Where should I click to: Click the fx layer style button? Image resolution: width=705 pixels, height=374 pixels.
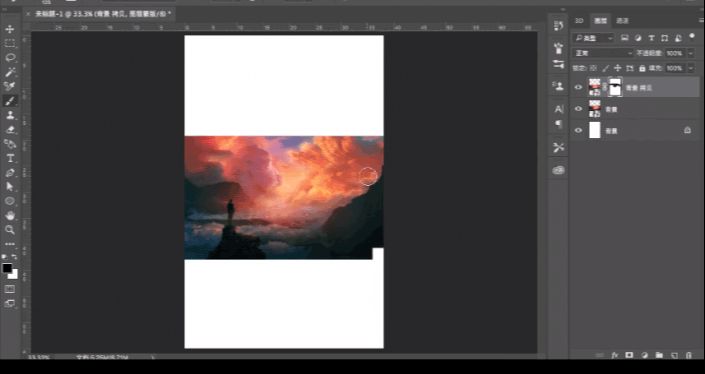[x=614, y=355]
